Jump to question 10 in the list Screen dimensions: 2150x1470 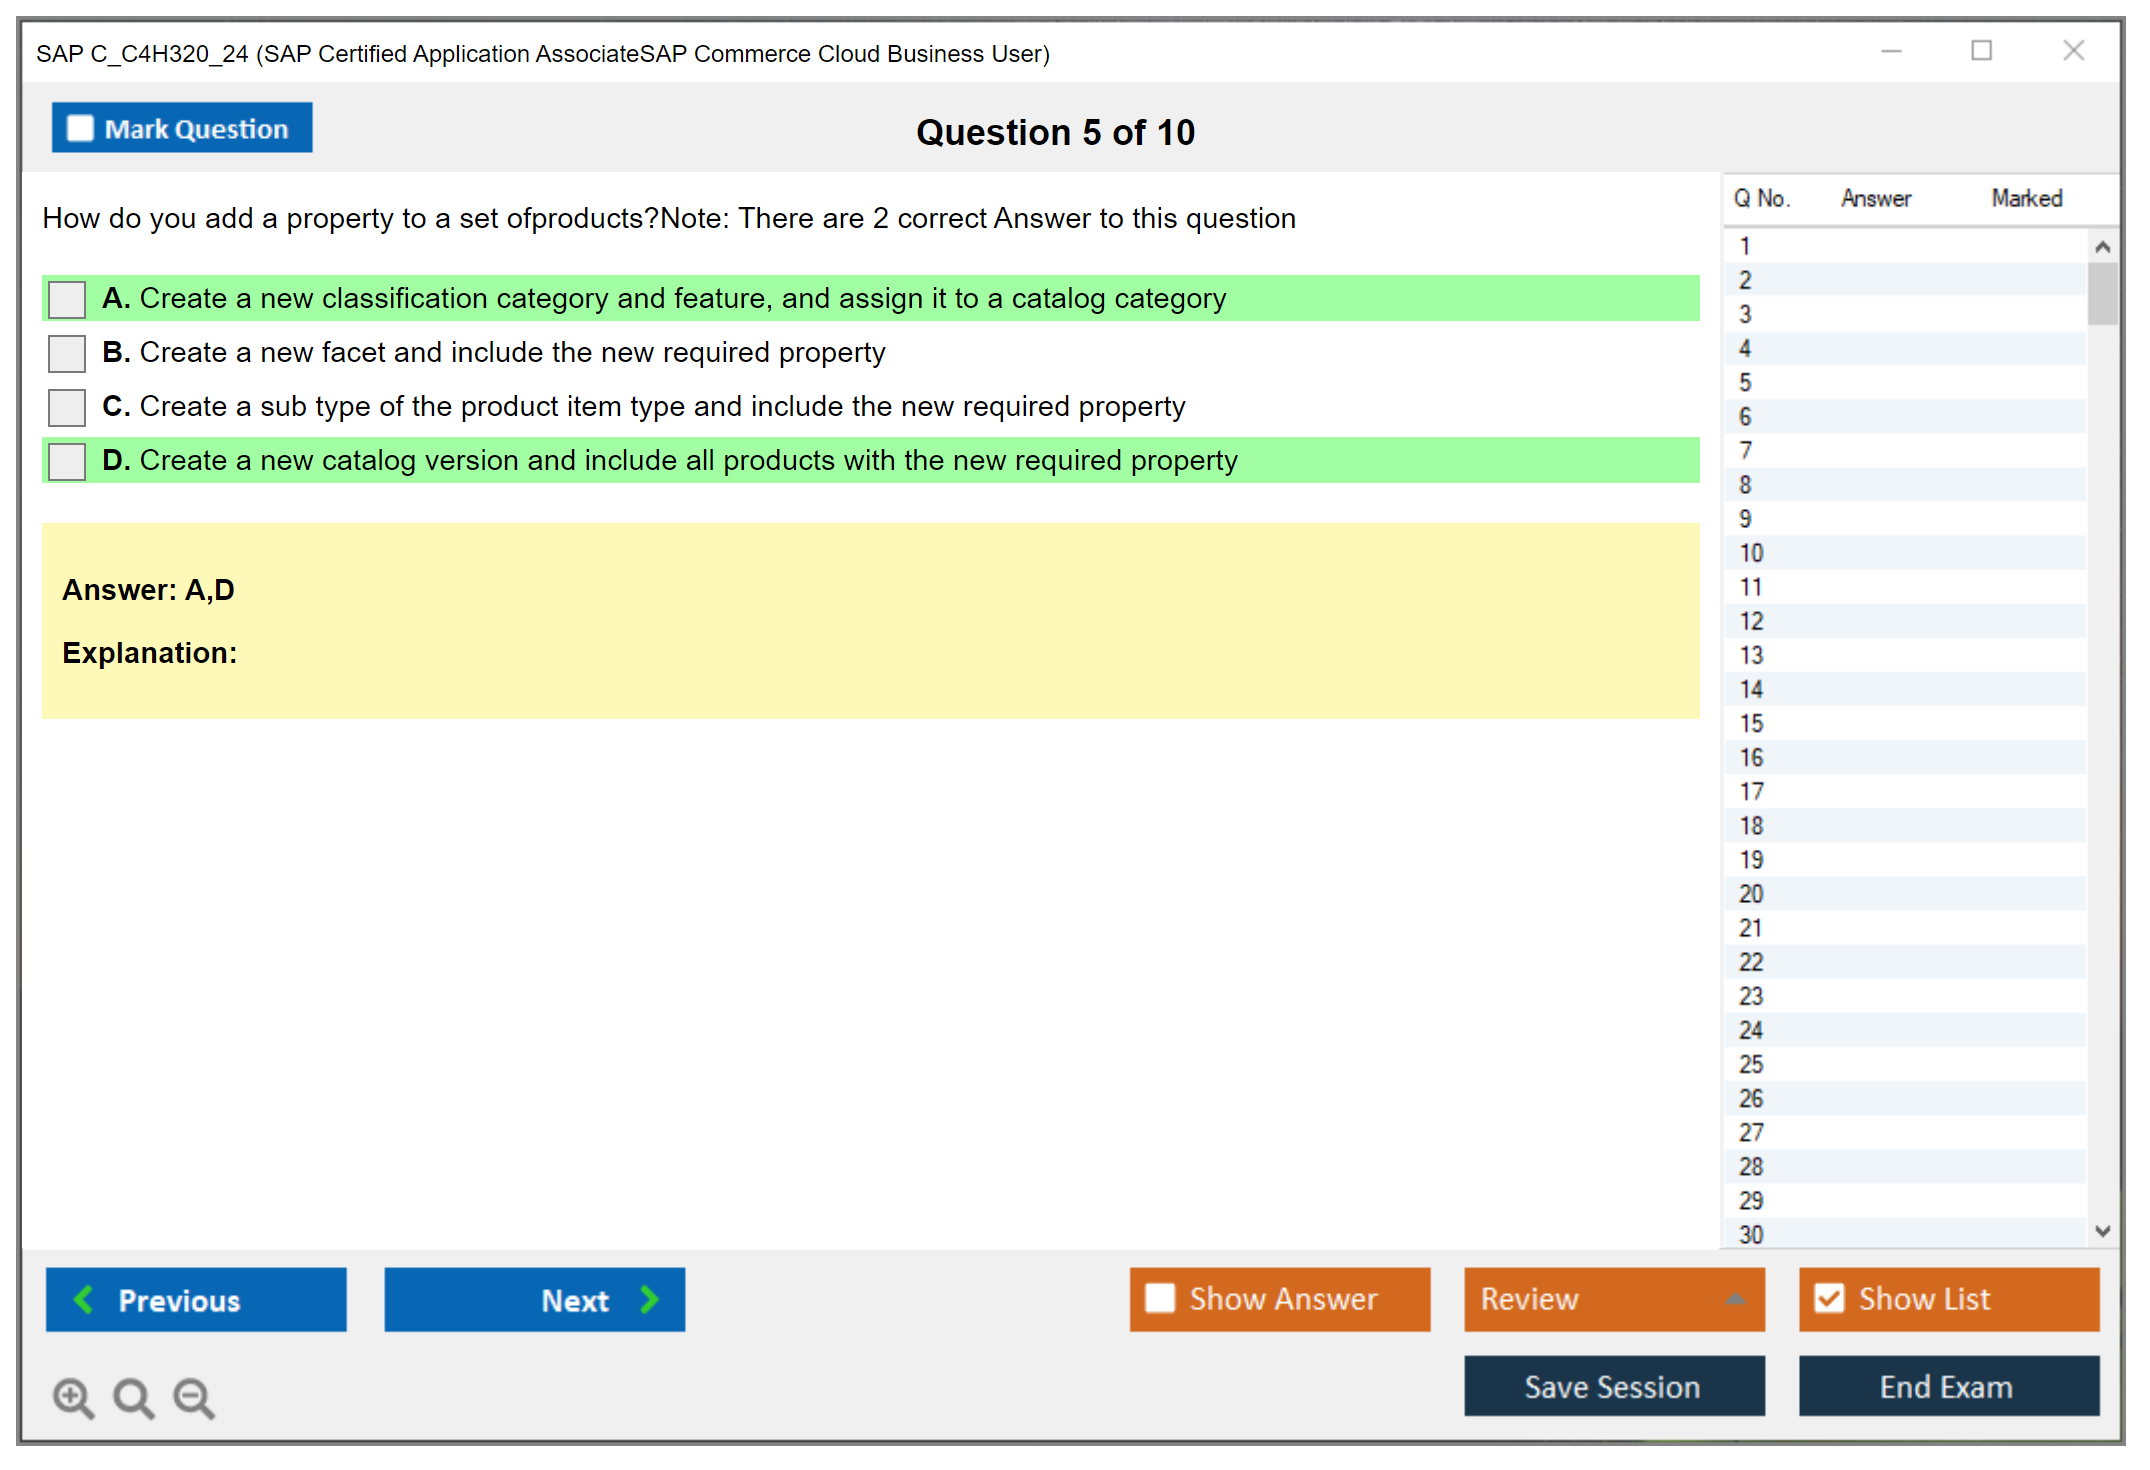point(1752,553)
